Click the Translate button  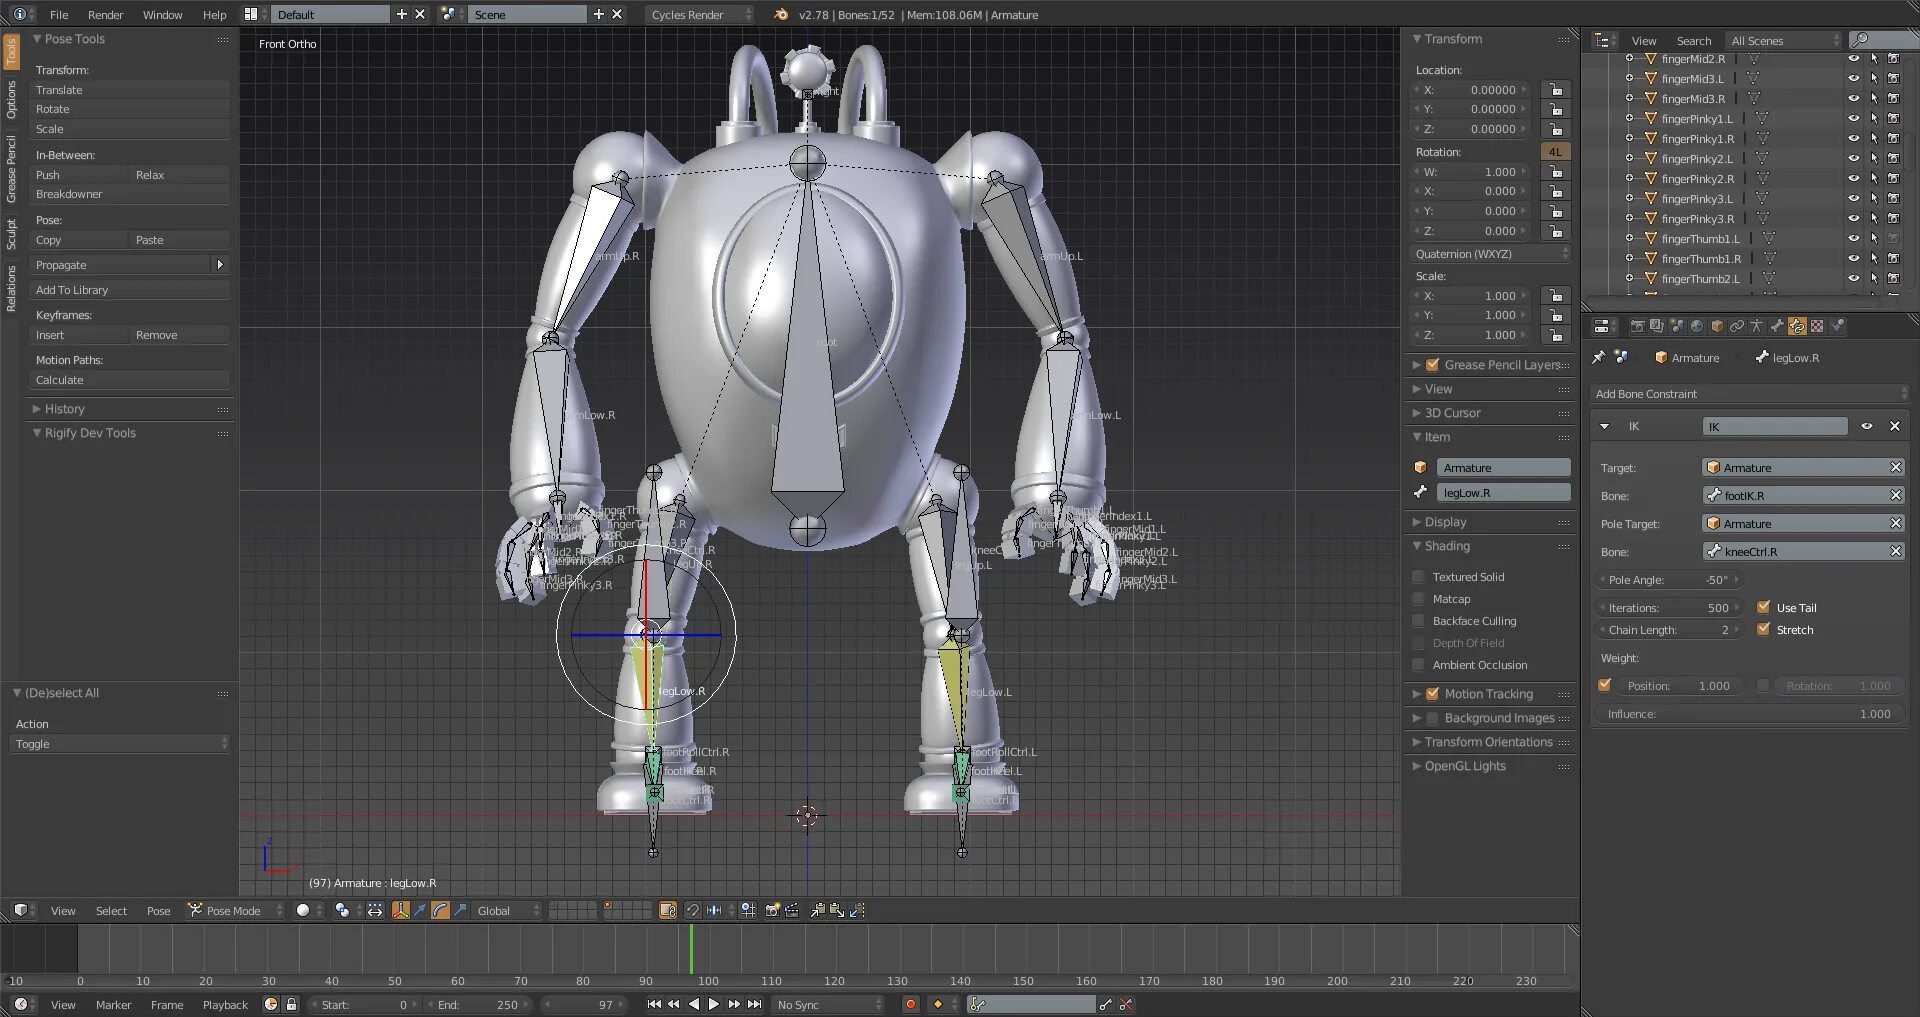pos(130,90)
